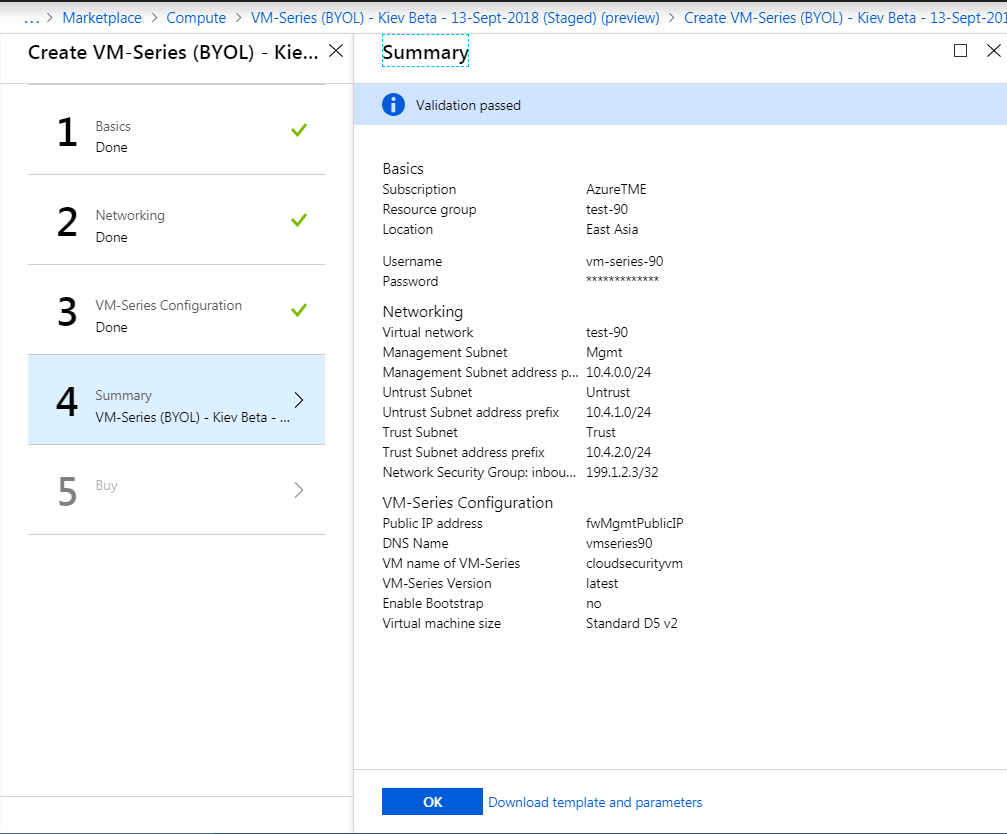Expand collapsed breadcrumb ellipsis
The height and width of the screenshot is (834, 1007).
[31, 18]
